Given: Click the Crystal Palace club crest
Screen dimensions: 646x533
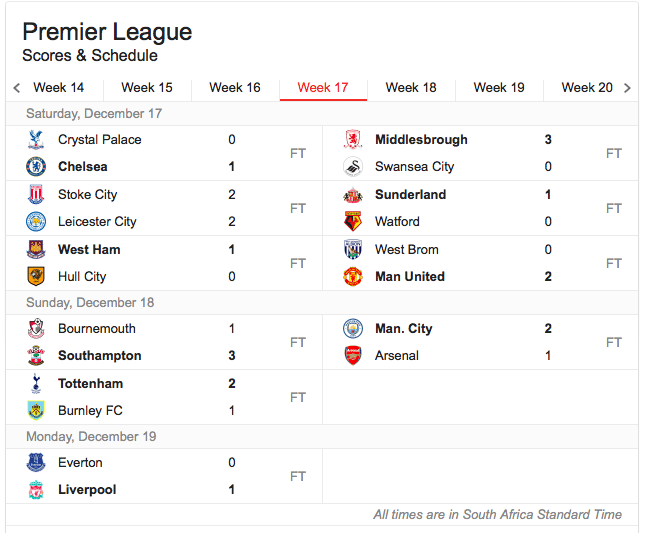Looking at the screenshot, I should [36, 140].
